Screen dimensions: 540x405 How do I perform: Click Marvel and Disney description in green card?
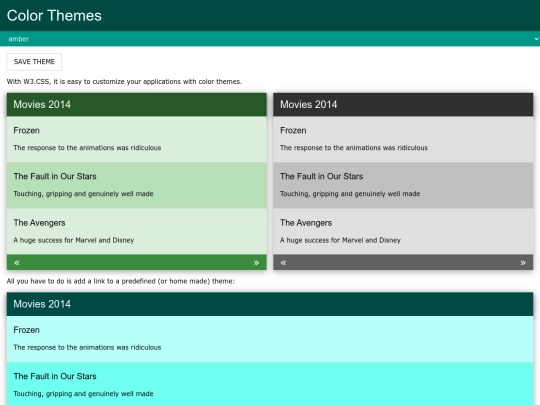tap(74, 240)
